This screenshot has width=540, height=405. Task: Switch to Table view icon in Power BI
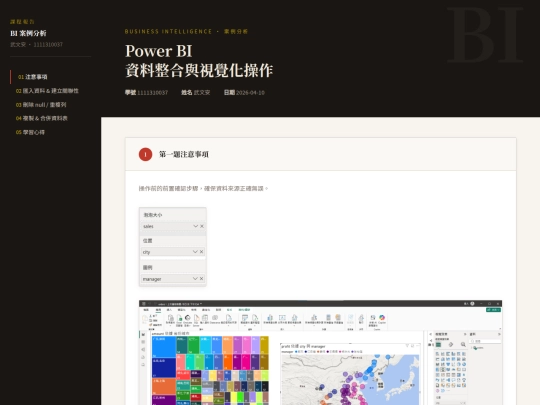click(x=143, y=342)
